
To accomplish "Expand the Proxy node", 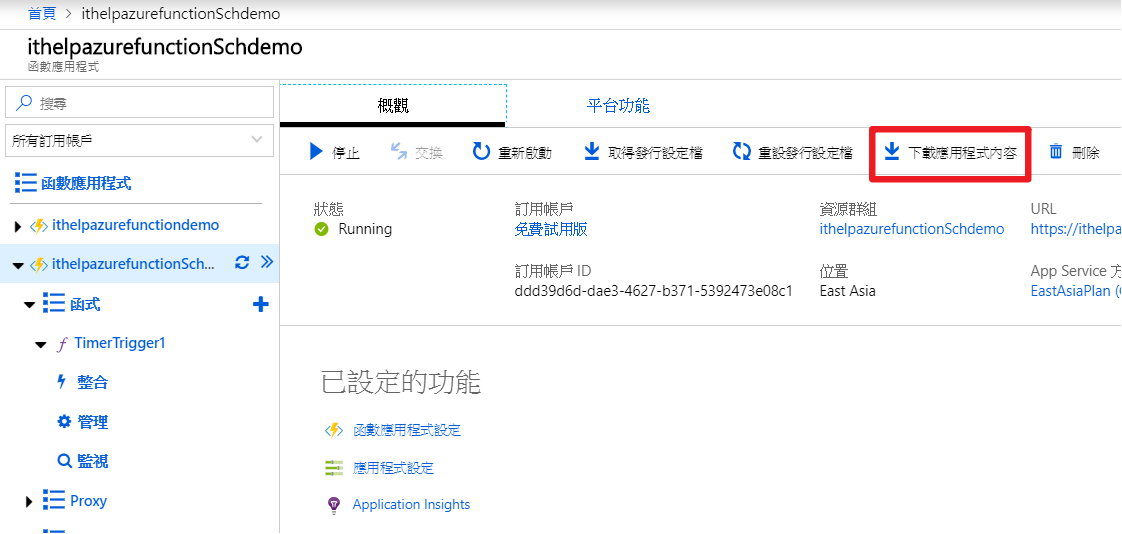I will point(29,502).
